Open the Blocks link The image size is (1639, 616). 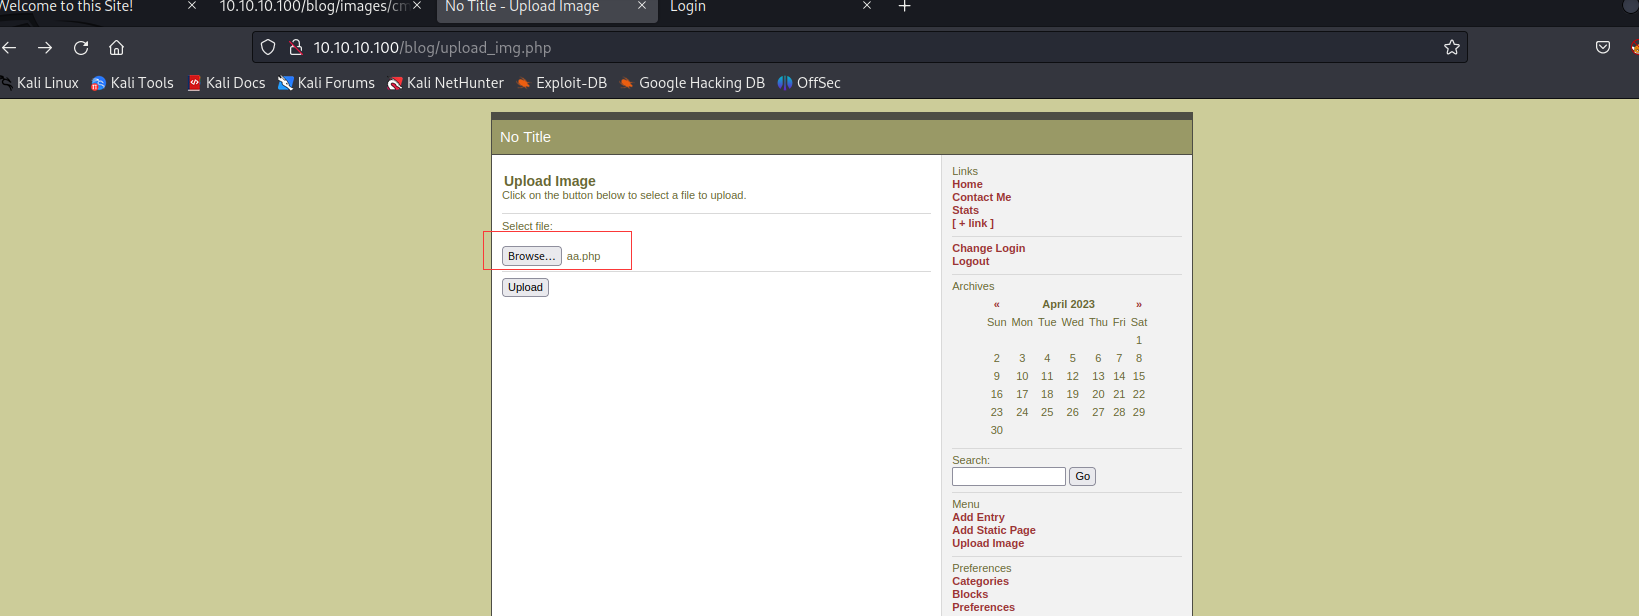coord(970,594)
